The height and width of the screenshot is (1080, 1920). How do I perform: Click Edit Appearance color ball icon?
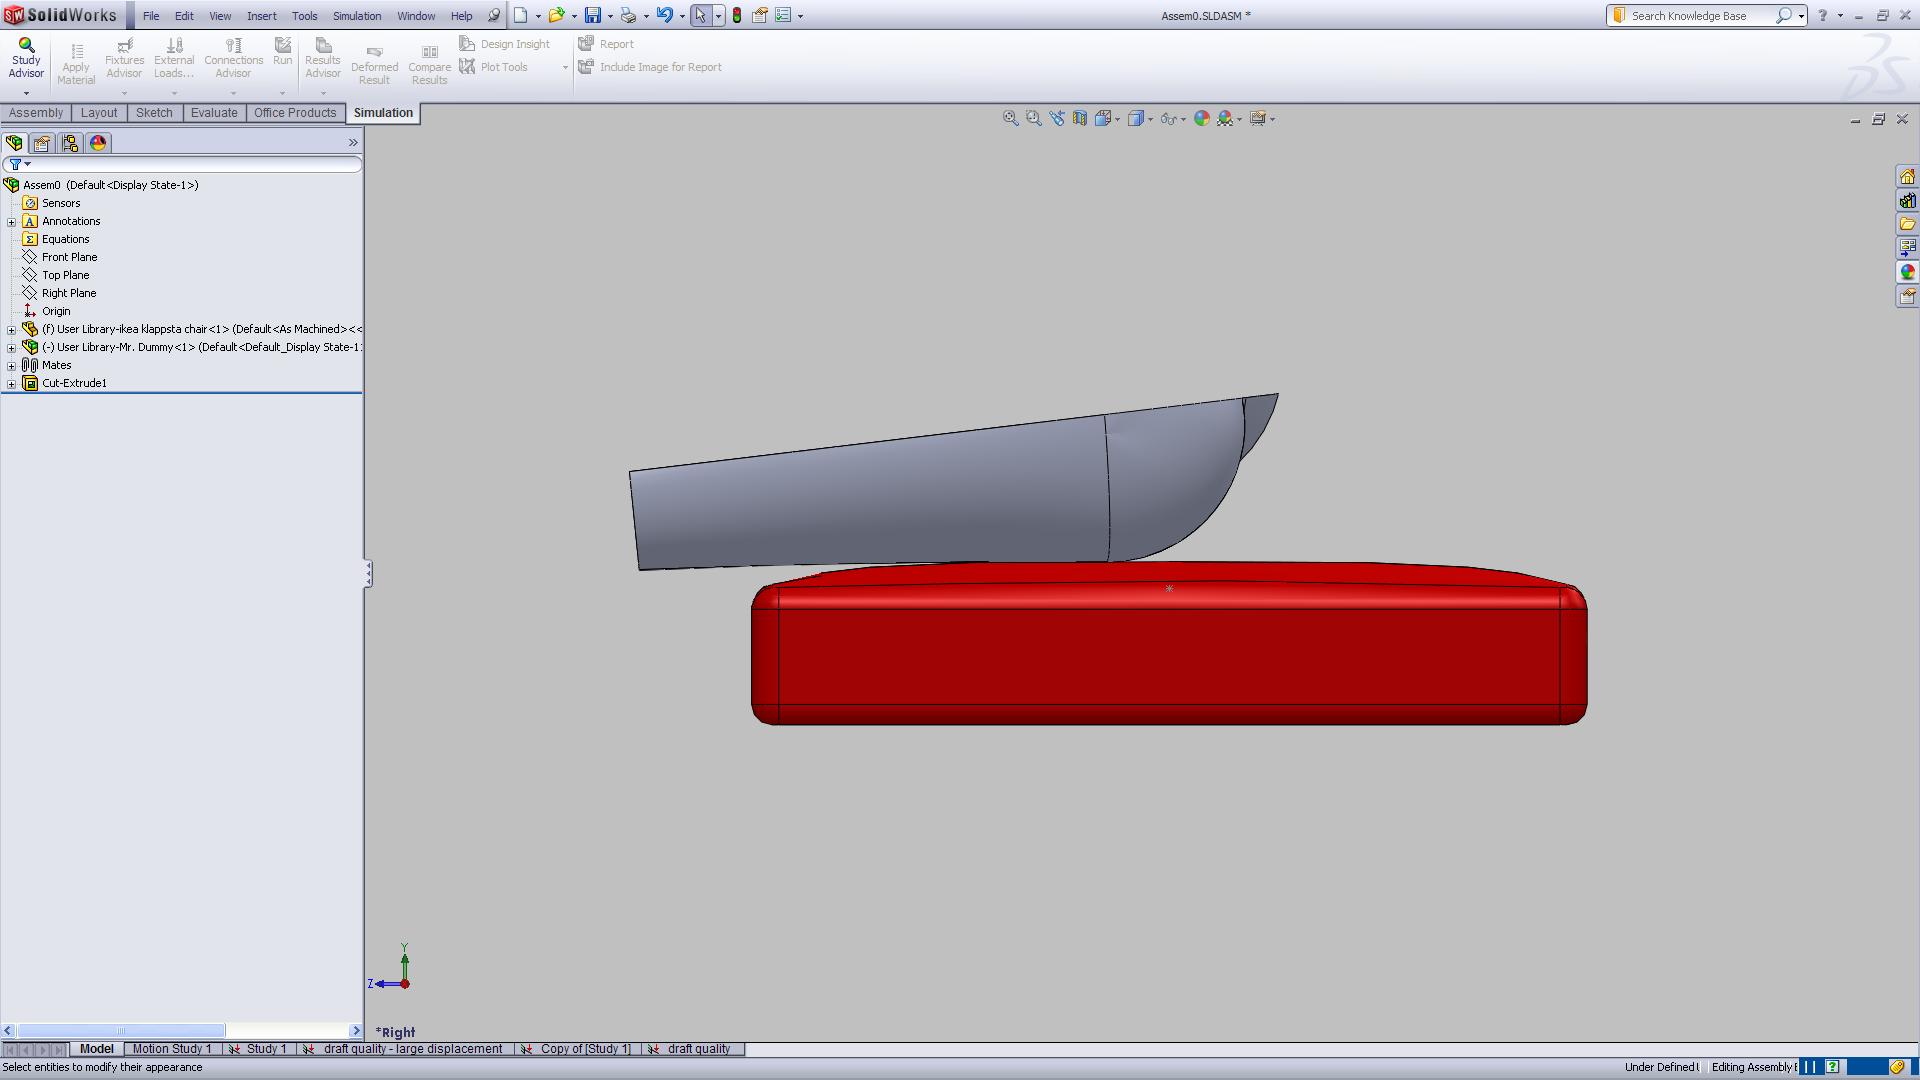coord(1202,118)
